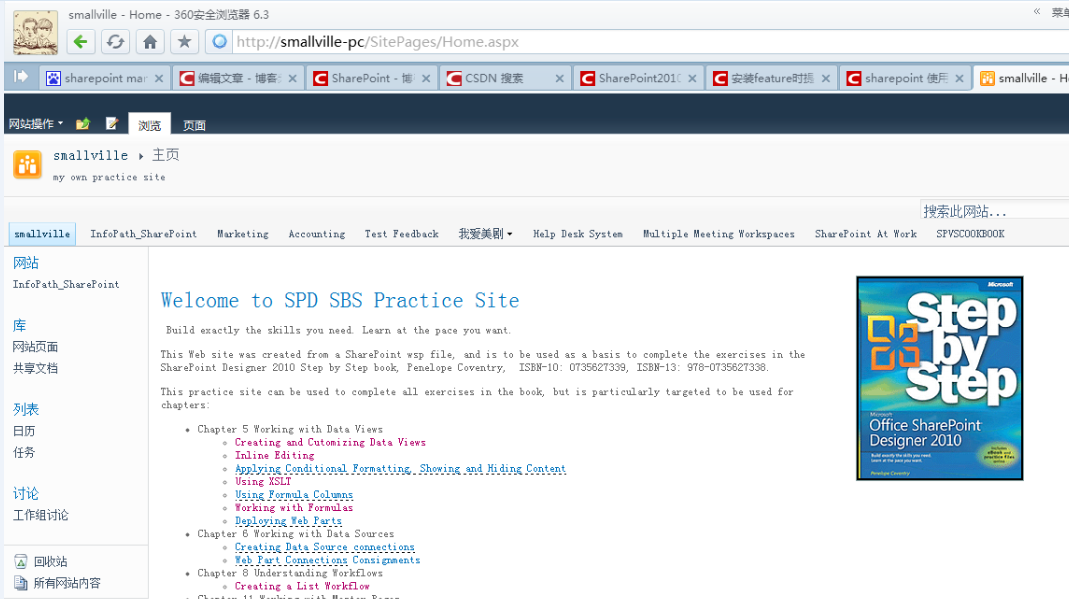Open Using XSLT link
The height and width of the screenshot is (599, 1069).
click(x=263, y=481)
